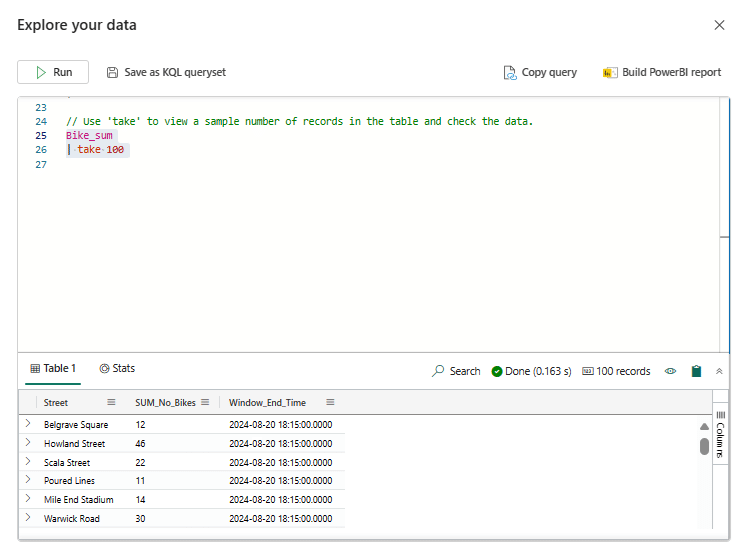Expand the Howland Street row
The width and height of the screenshot is (733, 545).
click(x=28, y=442)
